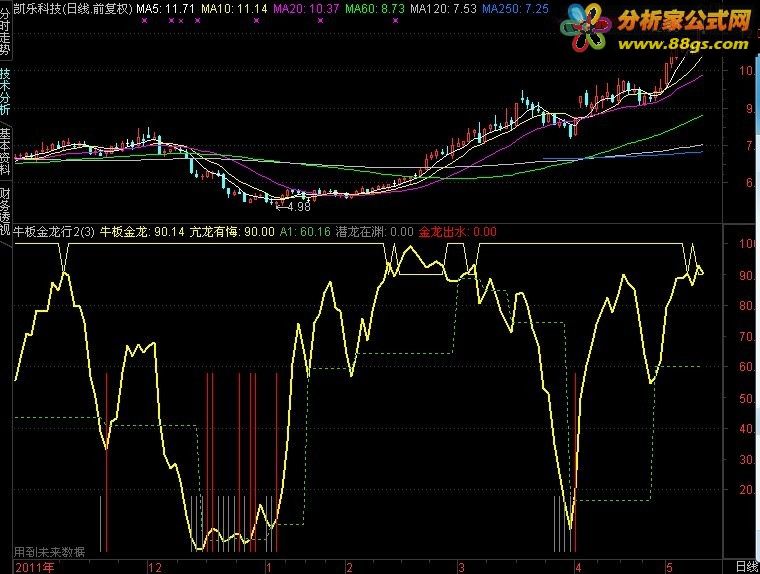760x574 pixels.
Task: Open indicator name 牛板金龙行2(3)
Action: click(54, 232)
